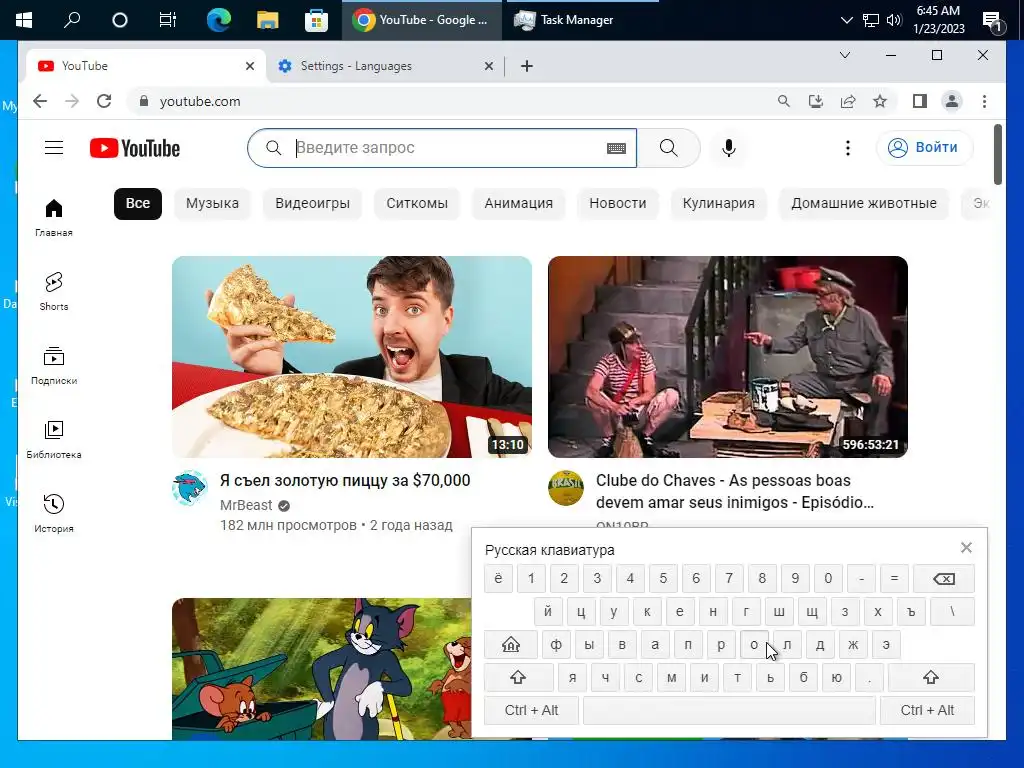Image resolution: width=1024 pixels, height=768 pixels.
Task: Open a new tab with plus button
Action: click(527, 66)
